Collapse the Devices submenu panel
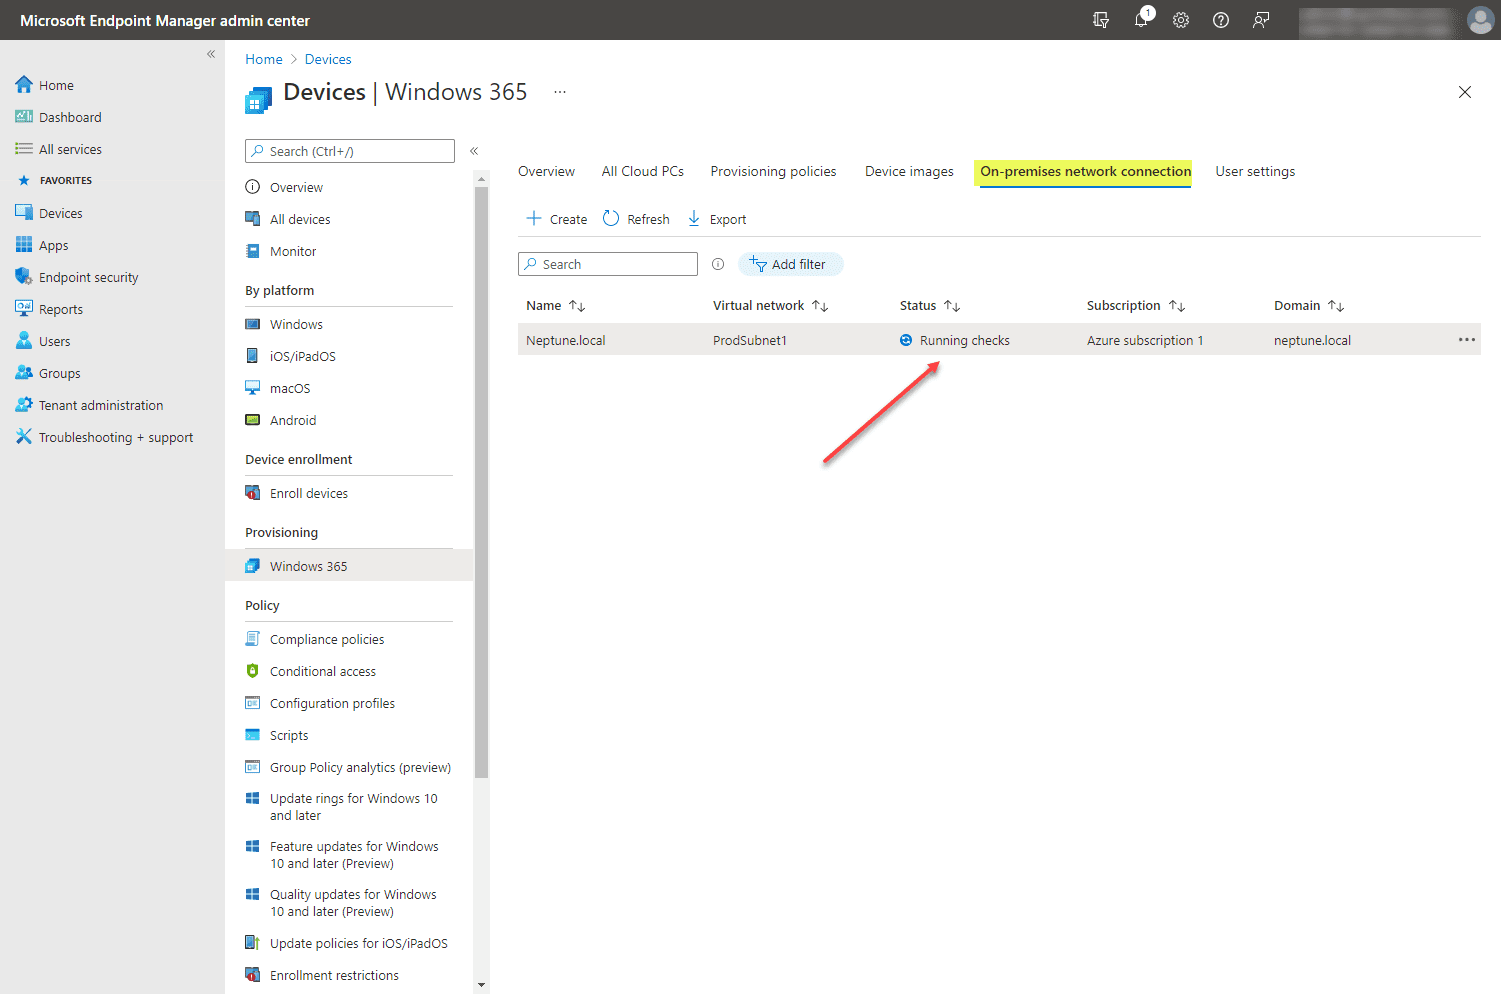 [474, 151]
